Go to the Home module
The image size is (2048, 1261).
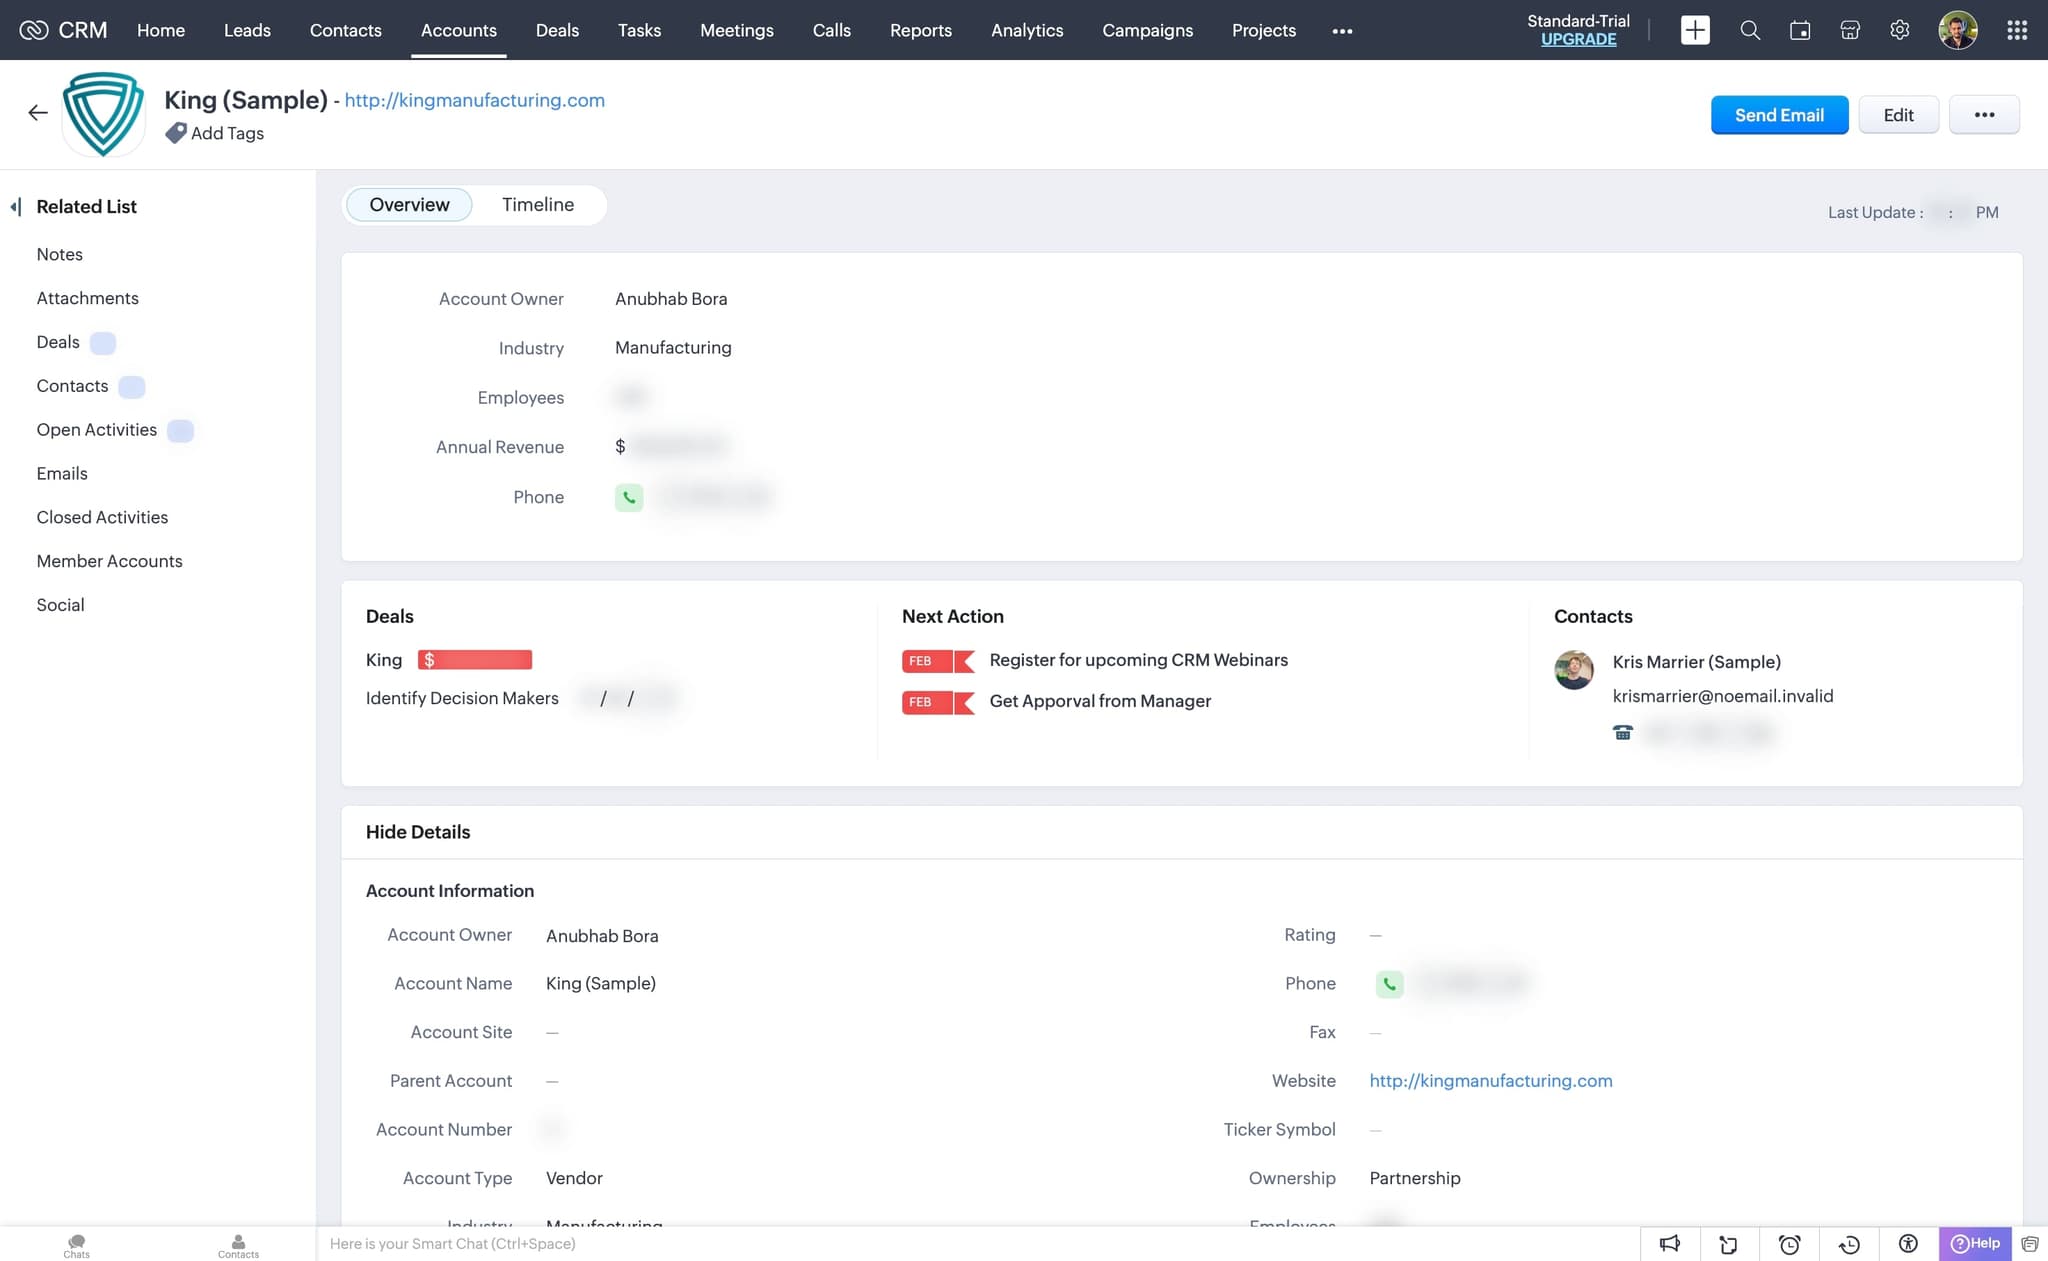(161, 30)
